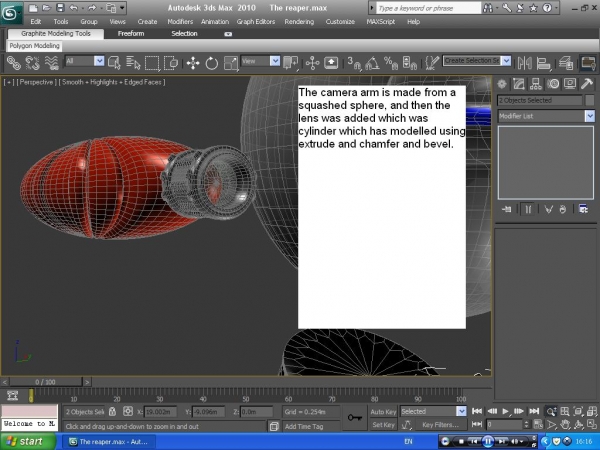Click the X coordinate input field
The image size is (600, 450).
pyautogui.click(x=160, y=412)
